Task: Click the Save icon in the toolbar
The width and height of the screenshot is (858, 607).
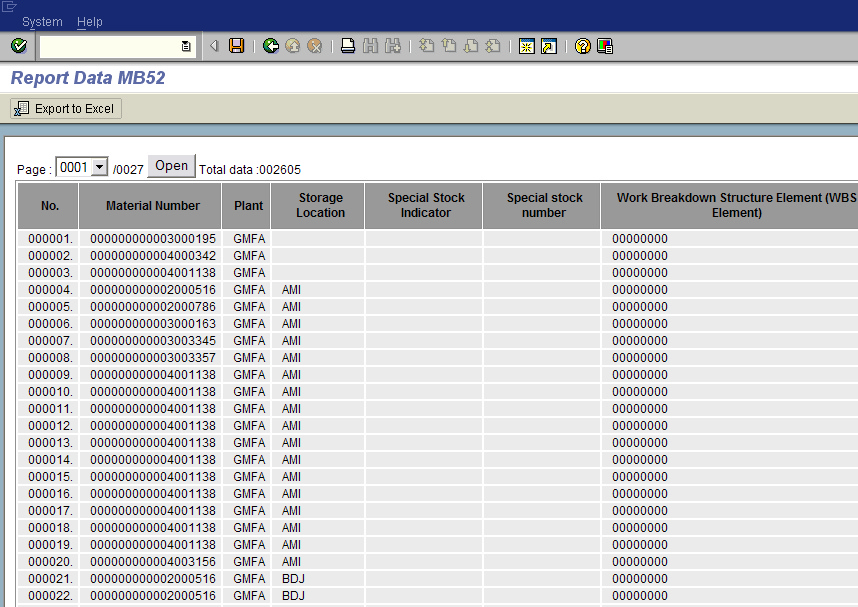Action: click(235, 46)
